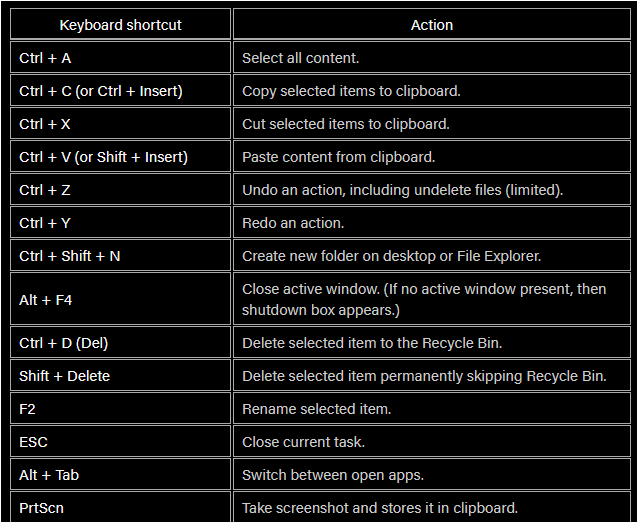Click the "Rename selected item." description
The height and width of the screenshot is (523, 638).
click(317, 409)
